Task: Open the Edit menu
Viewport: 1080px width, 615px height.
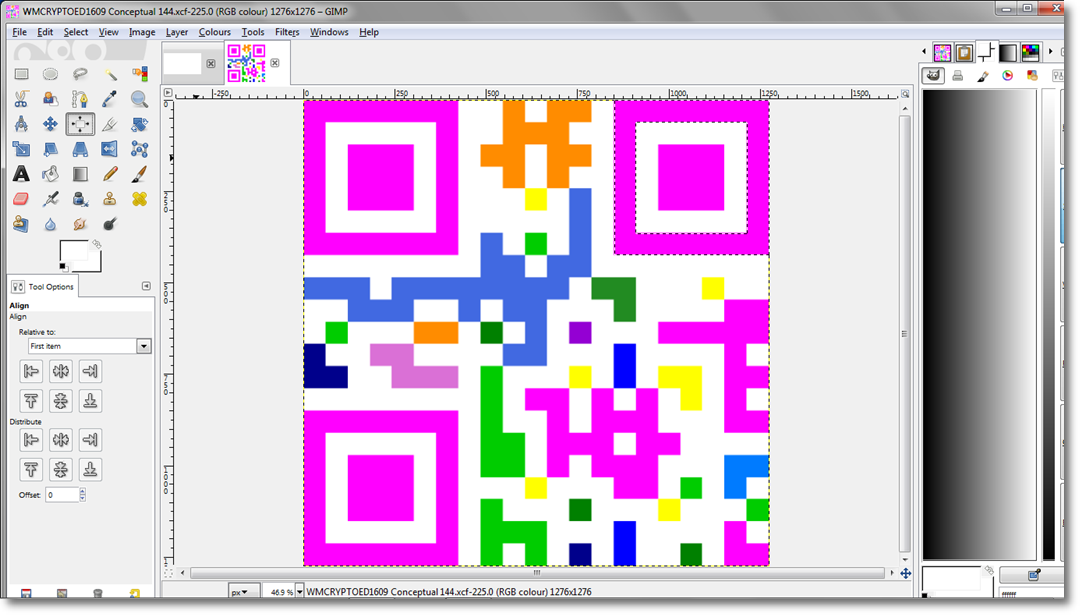Action: click(x=45, y=32)
